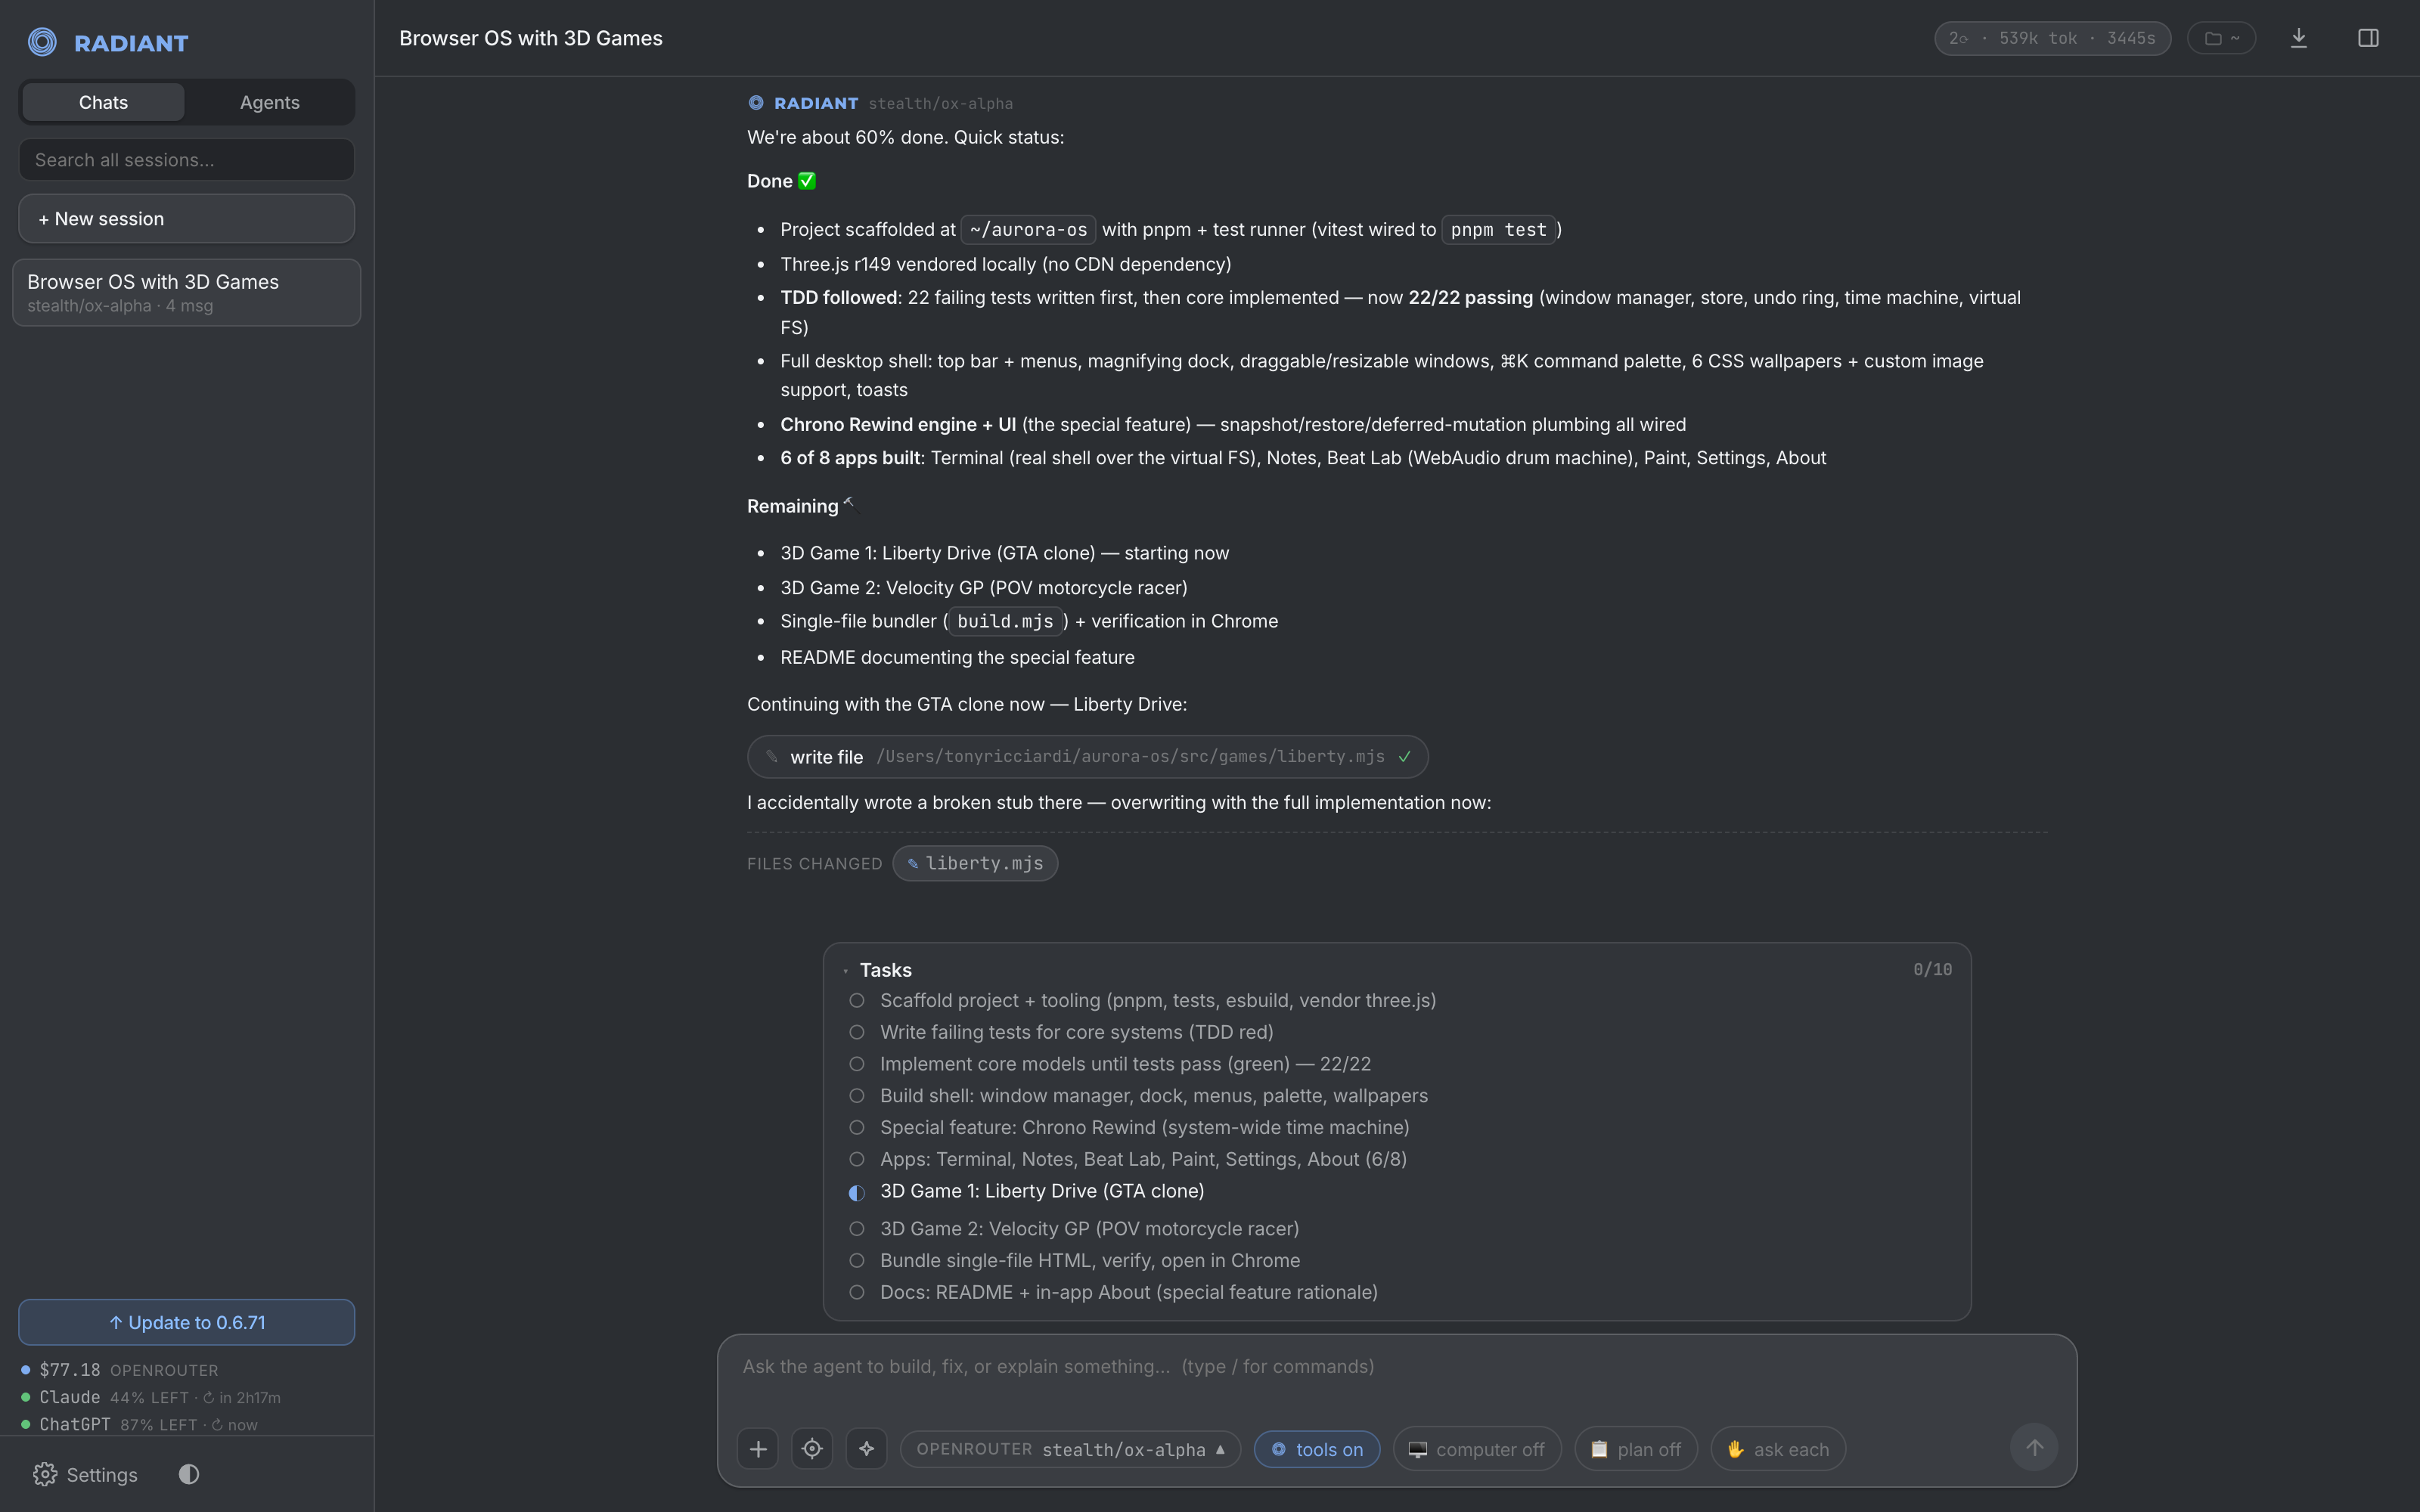Click Update to 0.6.71 button
The height and width of the screenshot is (1512, 2420).
pyautogui.click(x=186, y=1322)
